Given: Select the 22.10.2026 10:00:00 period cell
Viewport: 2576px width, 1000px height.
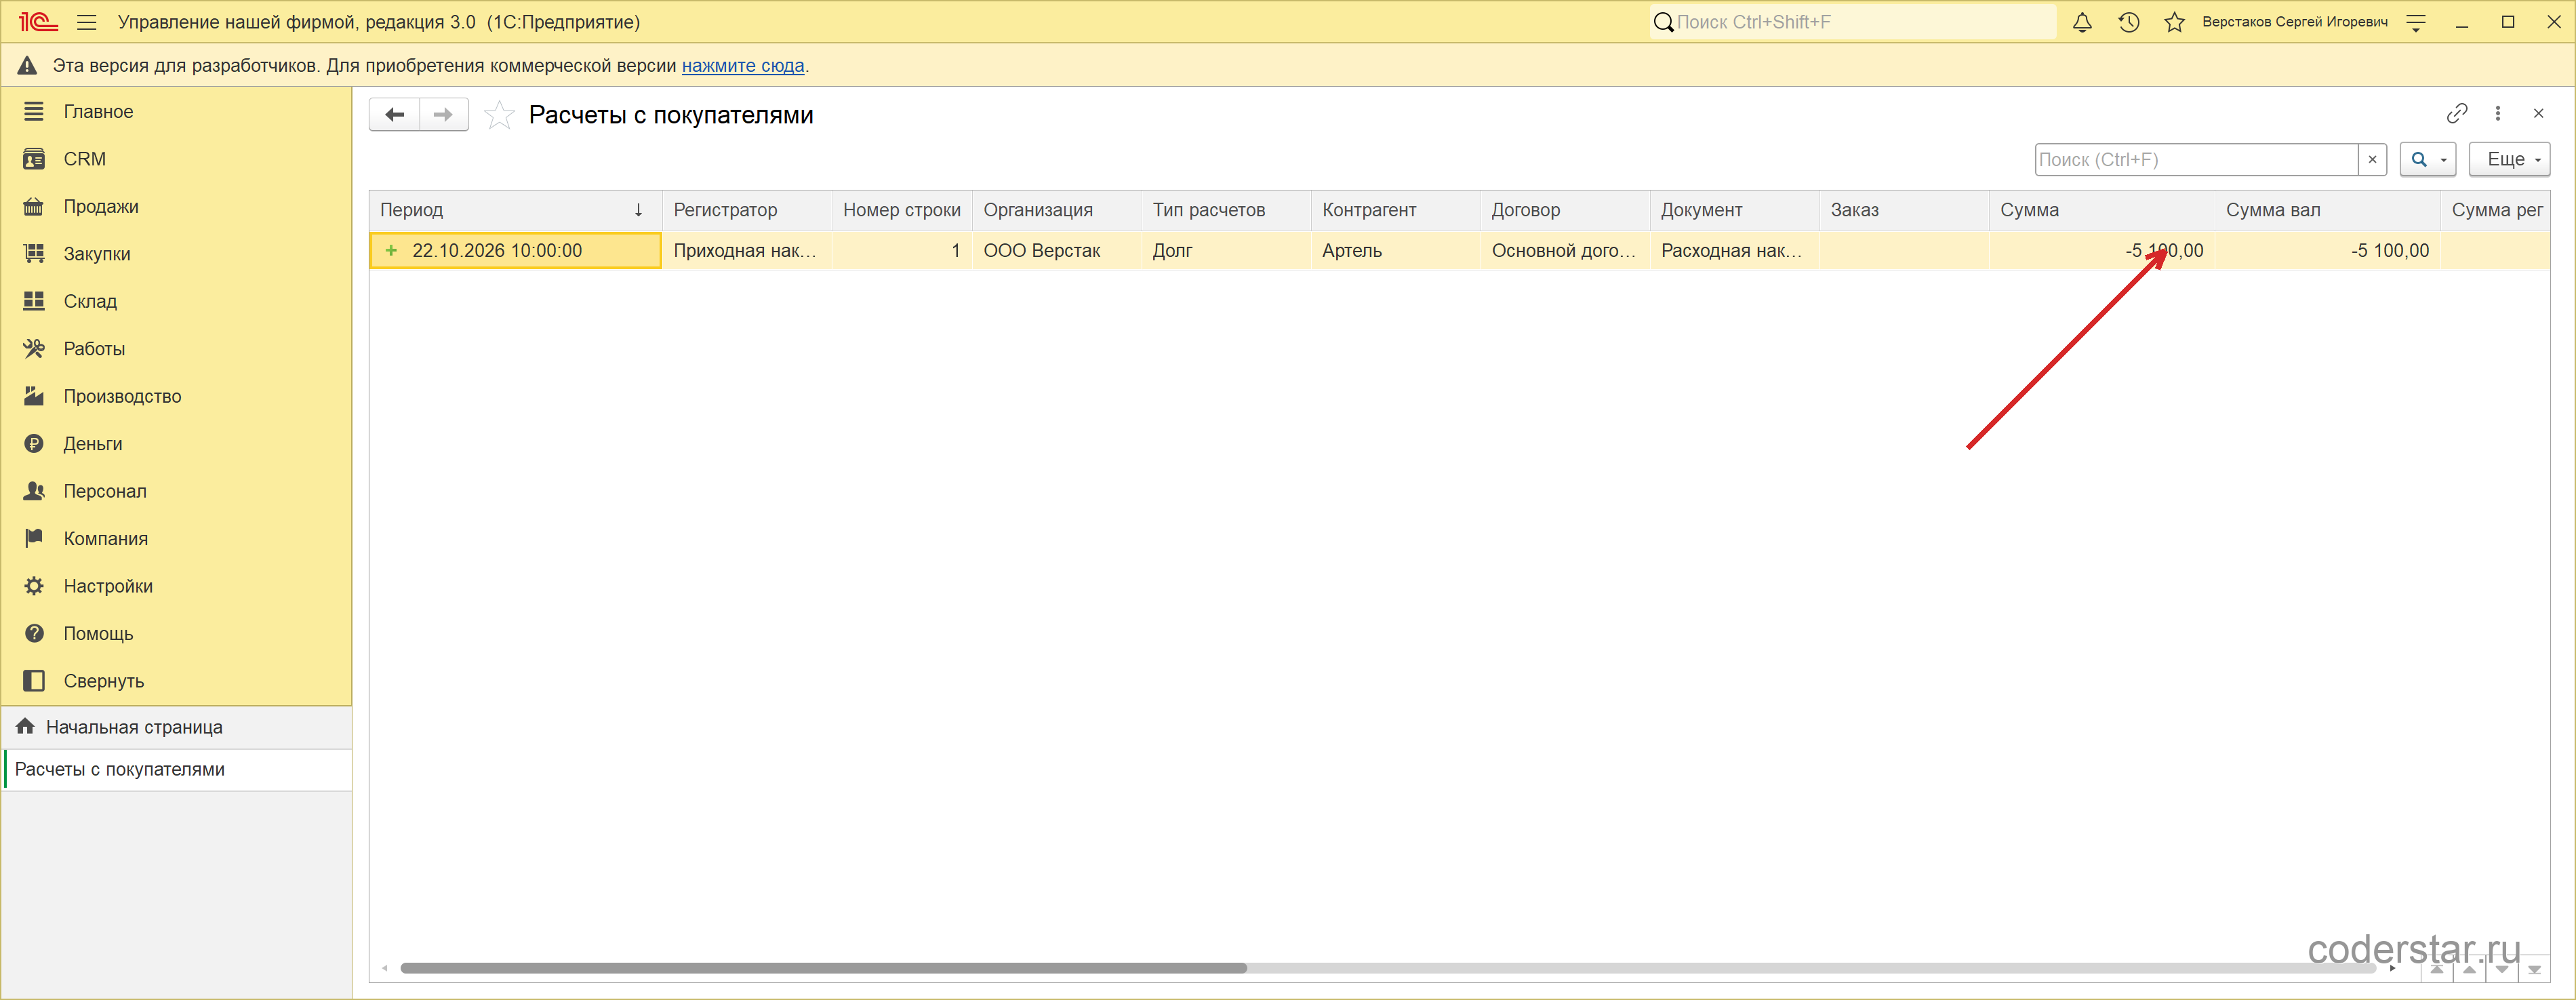Looking at the screenshot, I should pos(515,251).
